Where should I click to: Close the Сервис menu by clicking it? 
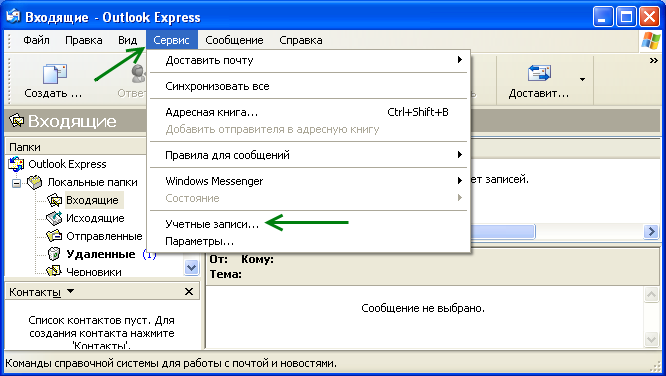tap(172, 40)
